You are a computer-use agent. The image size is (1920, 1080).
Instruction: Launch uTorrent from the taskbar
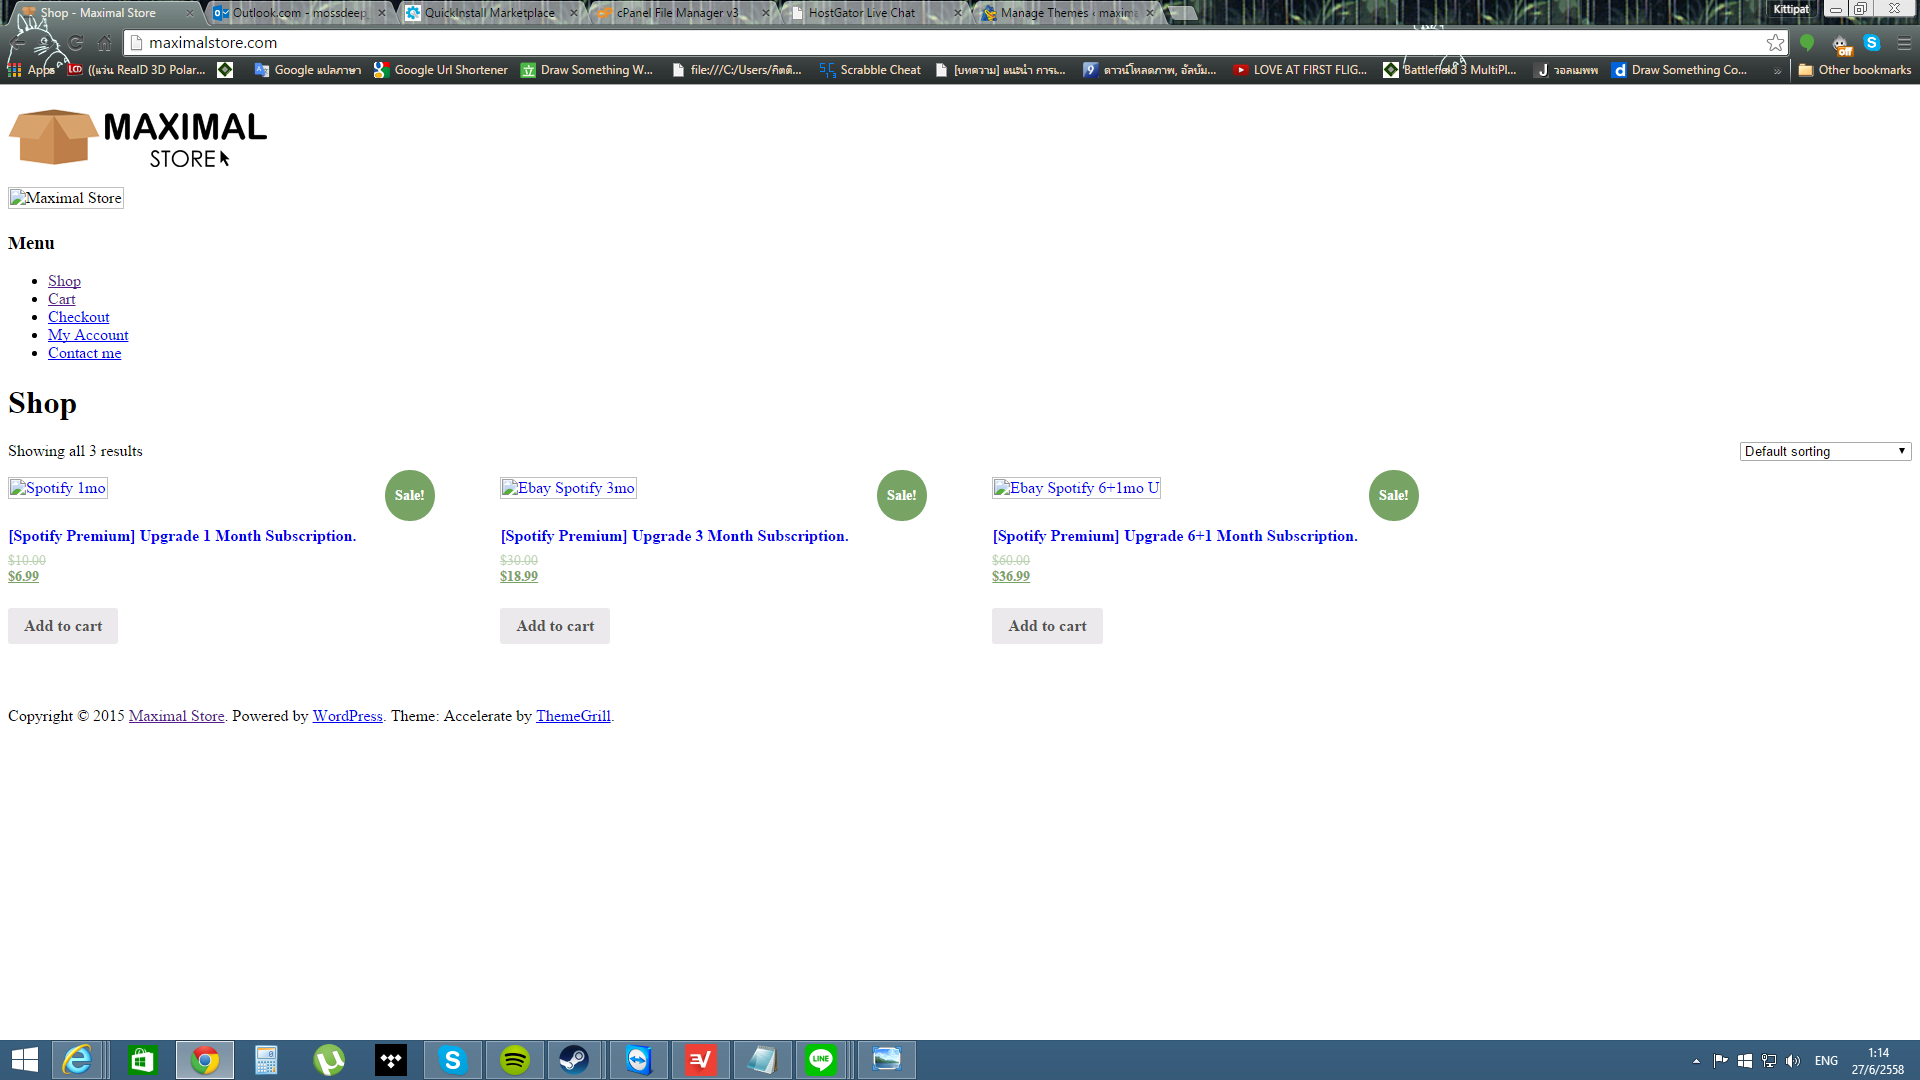coord(329,1060)
